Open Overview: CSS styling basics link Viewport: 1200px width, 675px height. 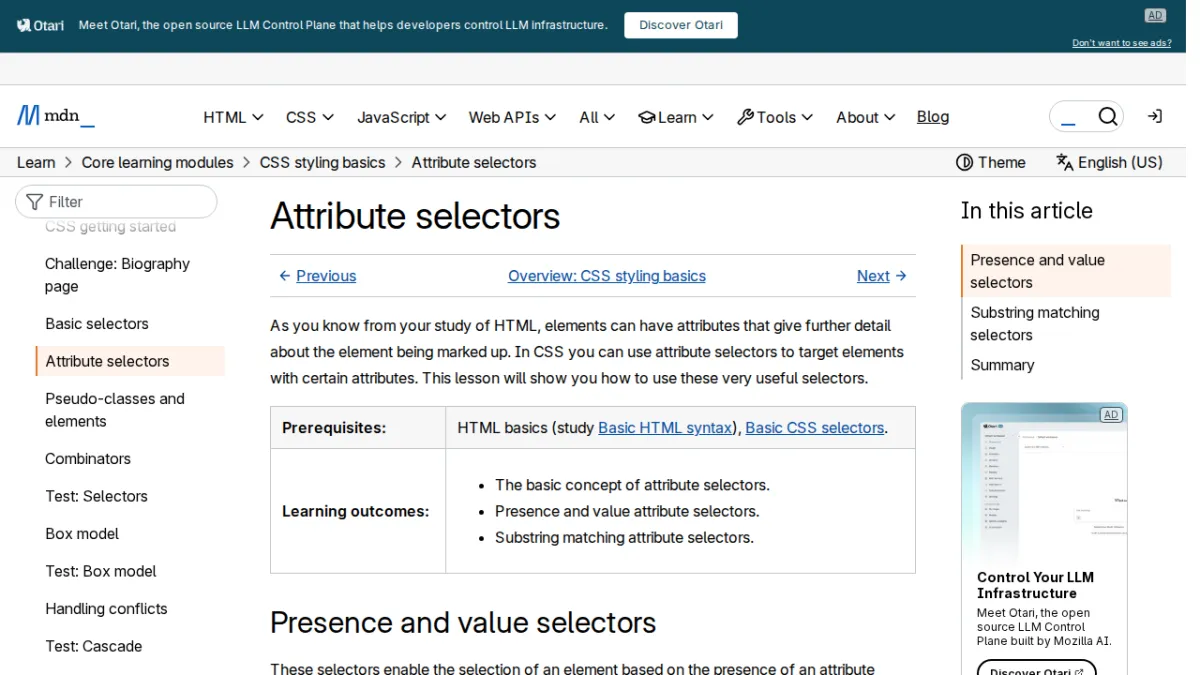[x=607, y=276]
